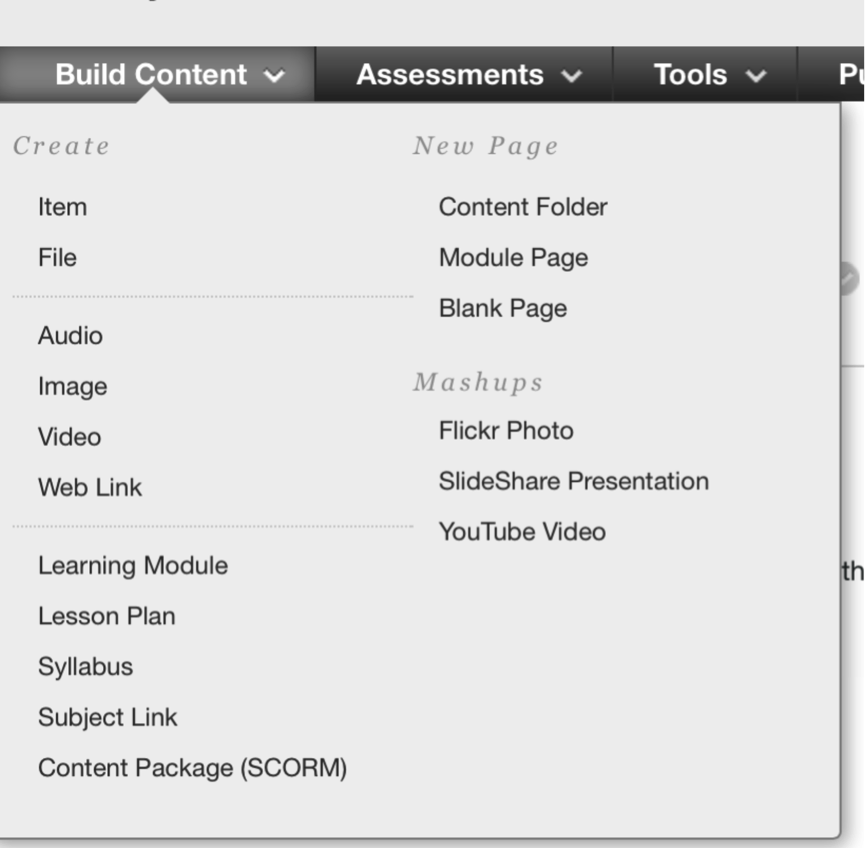
Task: Pick the Video menu entry
Action: click(69, 437)
